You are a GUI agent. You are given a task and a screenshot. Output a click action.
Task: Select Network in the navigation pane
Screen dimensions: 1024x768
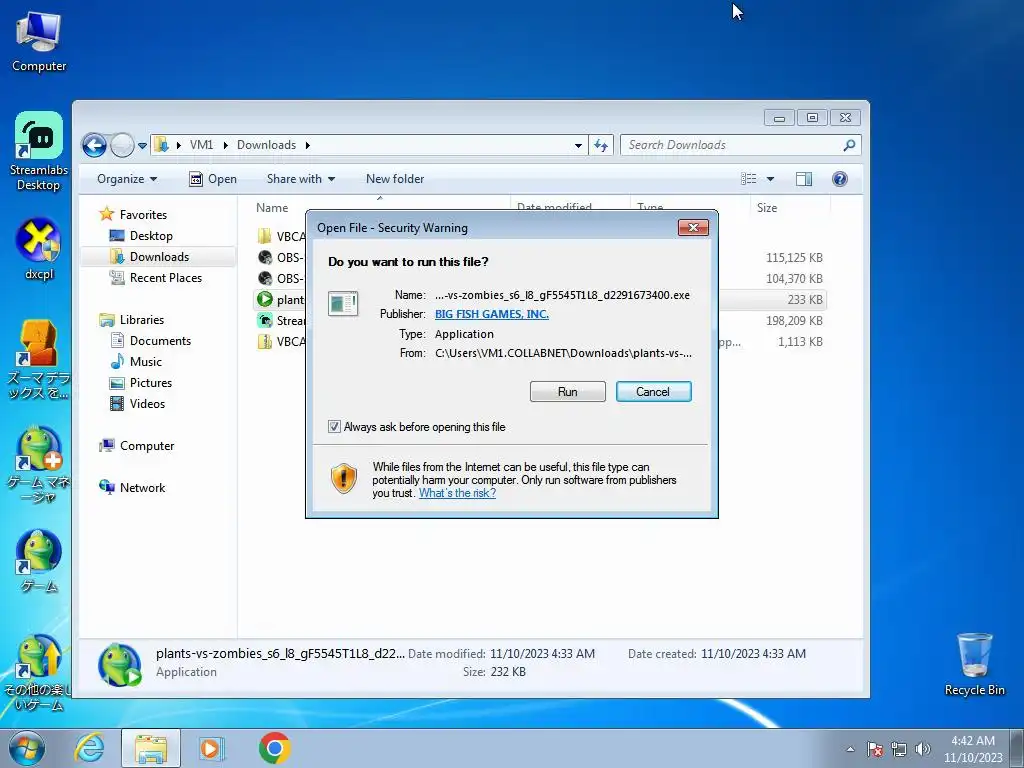click(x=142, y=488)
